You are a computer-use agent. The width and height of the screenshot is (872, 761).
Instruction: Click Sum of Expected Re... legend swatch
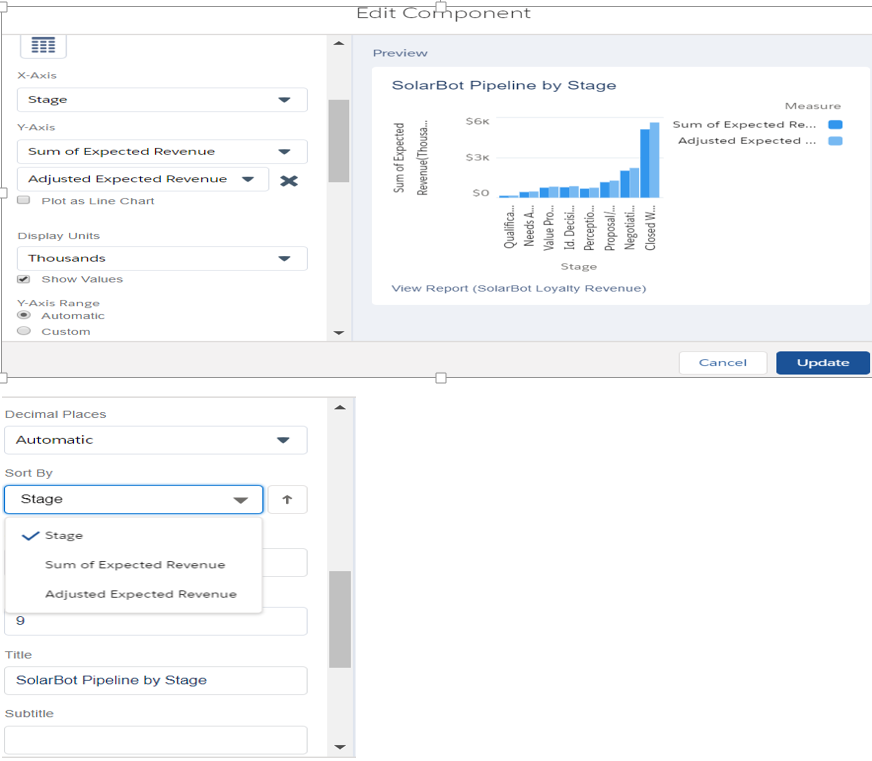pyautogui.click(x=835, y=125)
